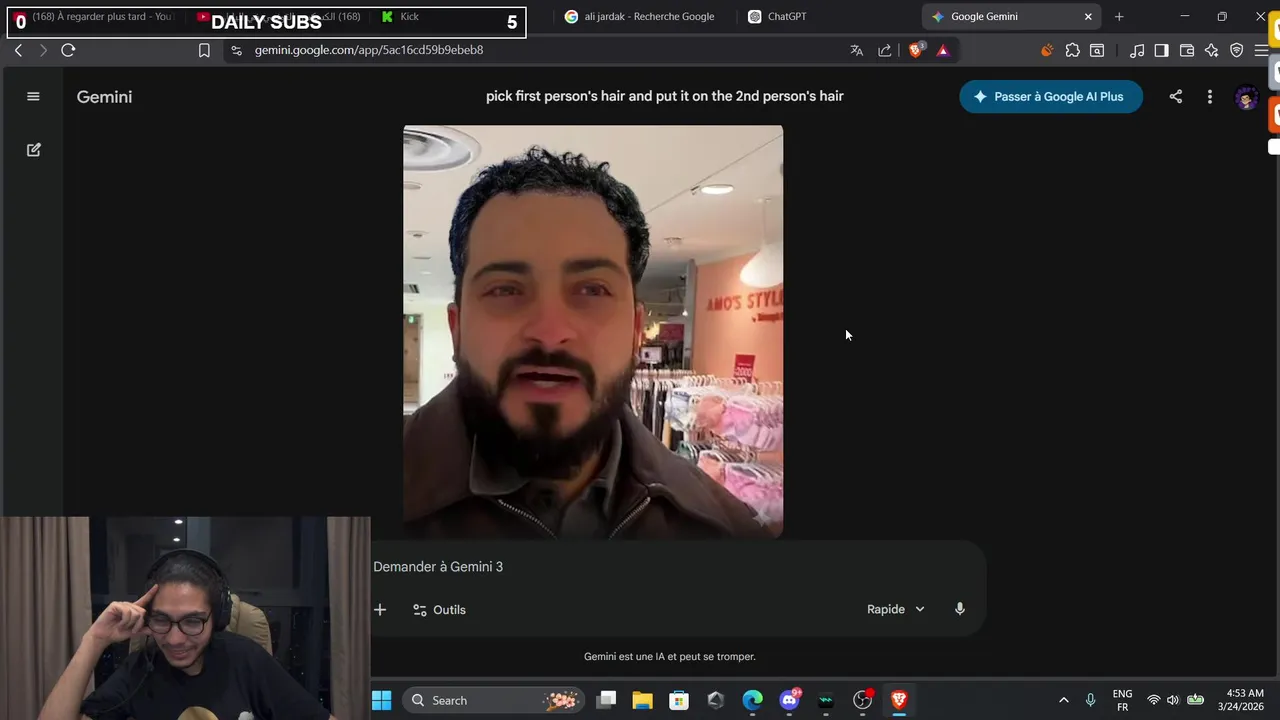The height and width of the screenshot is (720, 1280).
Task: Close the Google Gemini tab
Action: 1088,16
